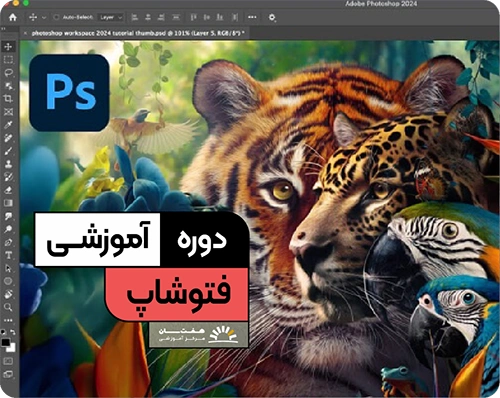Select the Horizontal Type tool

(x=8, y=255)
